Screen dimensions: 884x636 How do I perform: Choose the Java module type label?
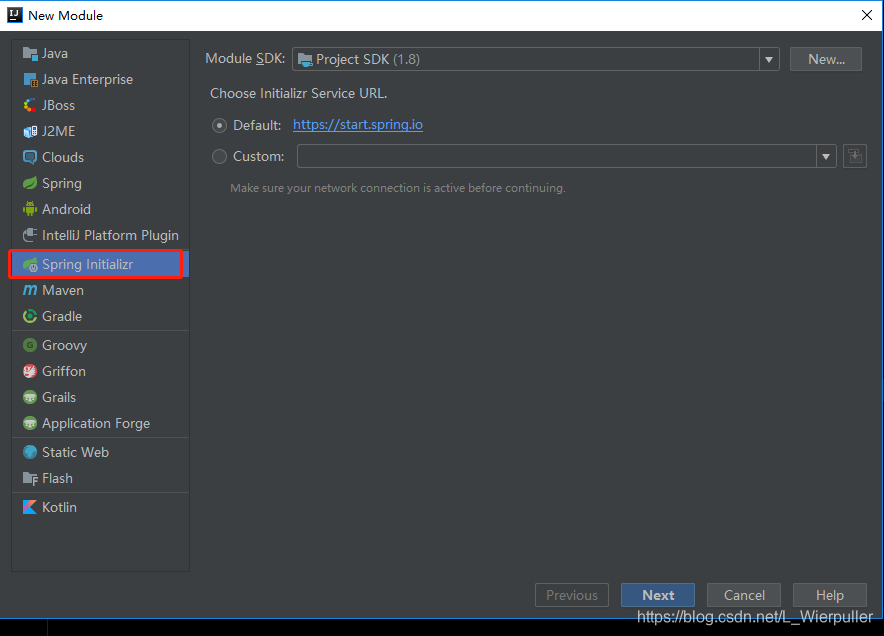pyautogui.click(x=55, y=54)
